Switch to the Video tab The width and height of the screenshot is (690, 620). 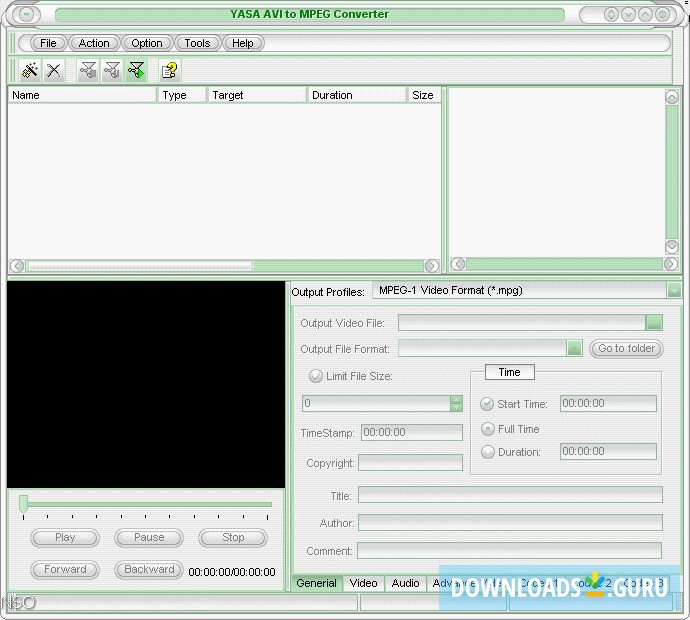coord(363,583)
